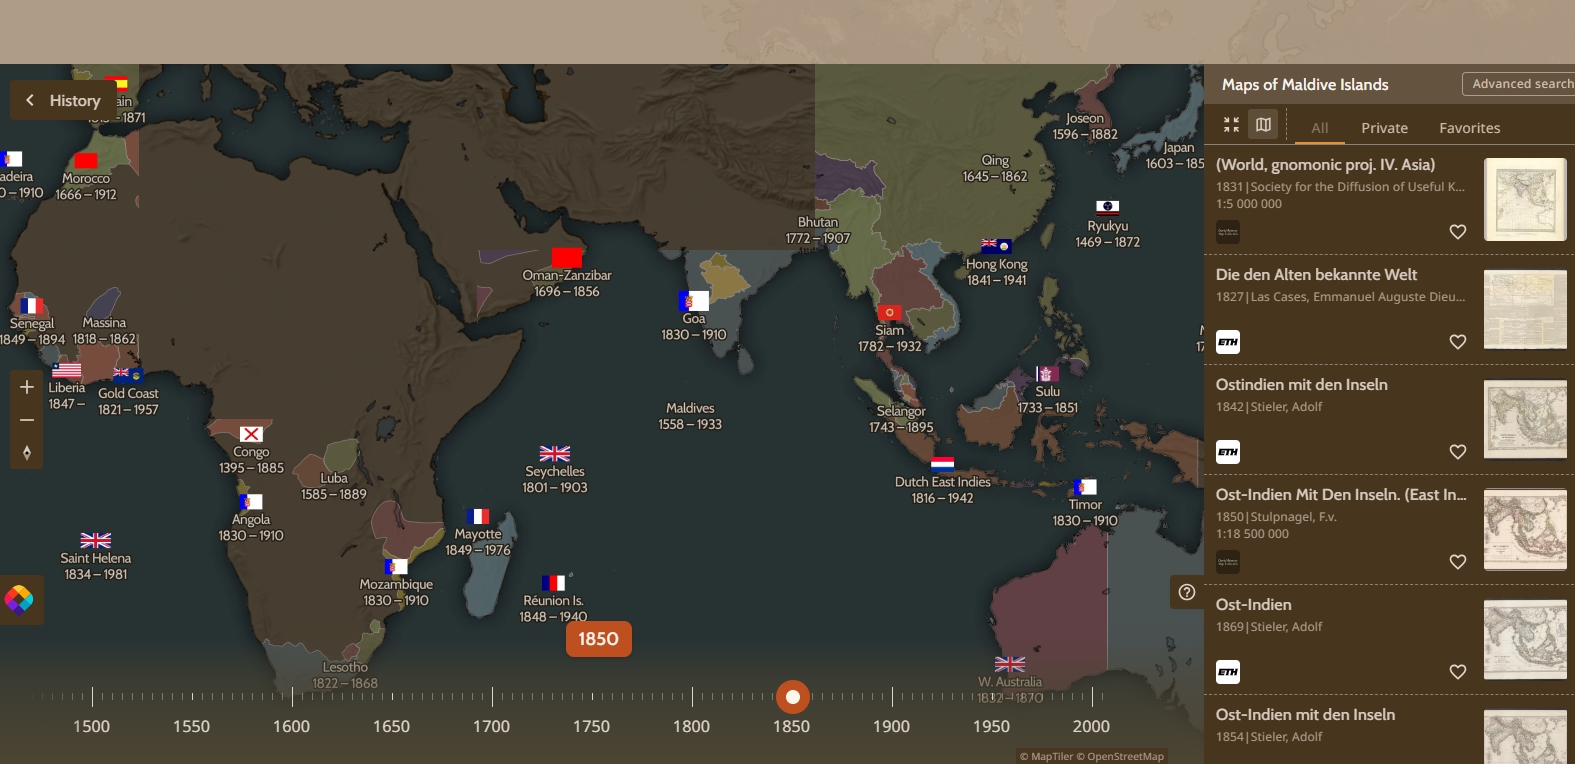
Task: Select the Hong Kong flag icon
Action: point(996,246)
